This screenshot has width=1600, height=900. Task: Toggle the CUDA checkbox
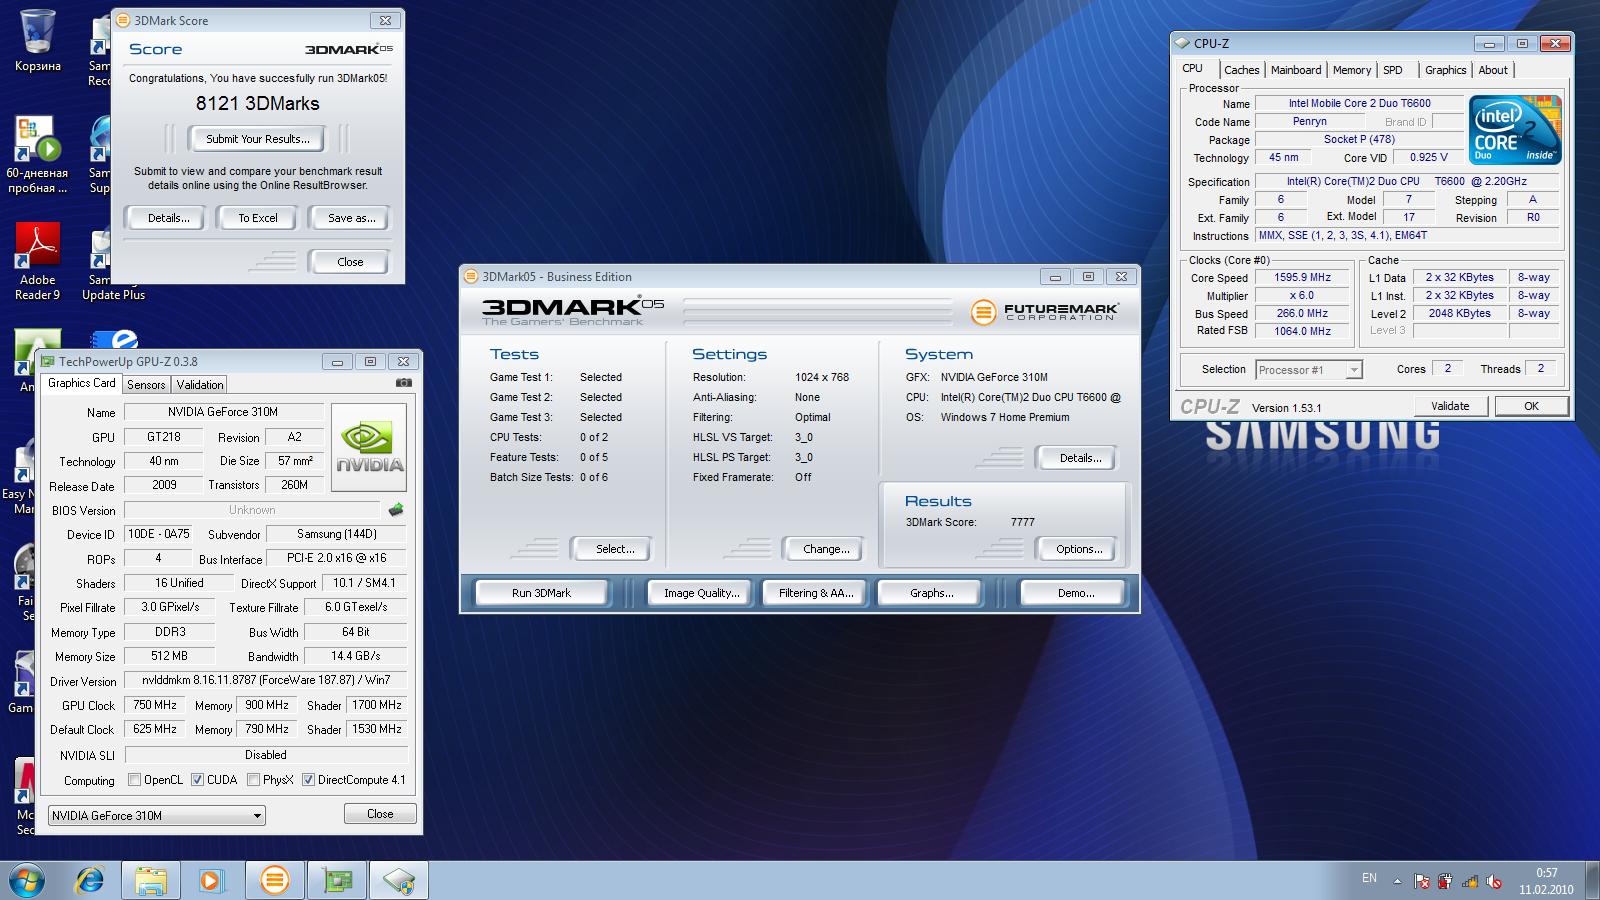coord(197,780)
